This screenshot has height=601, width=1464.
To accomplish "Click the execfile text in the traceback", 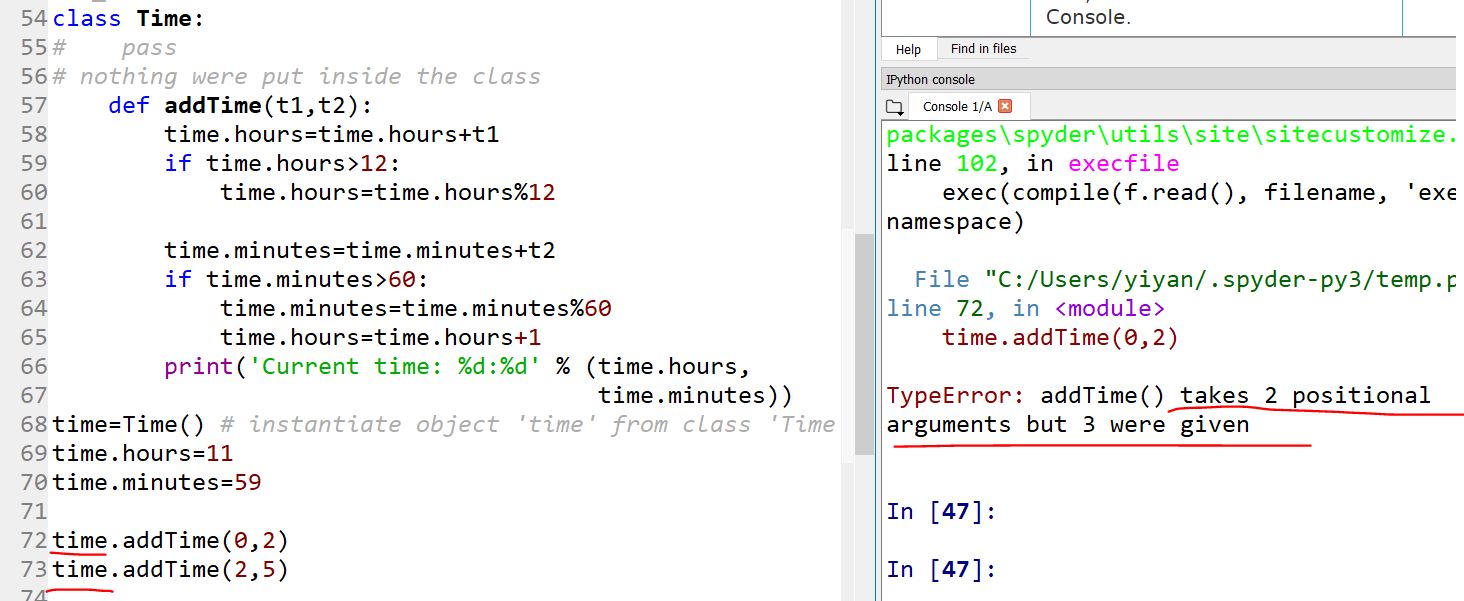I will click(x=1123, y=163).
